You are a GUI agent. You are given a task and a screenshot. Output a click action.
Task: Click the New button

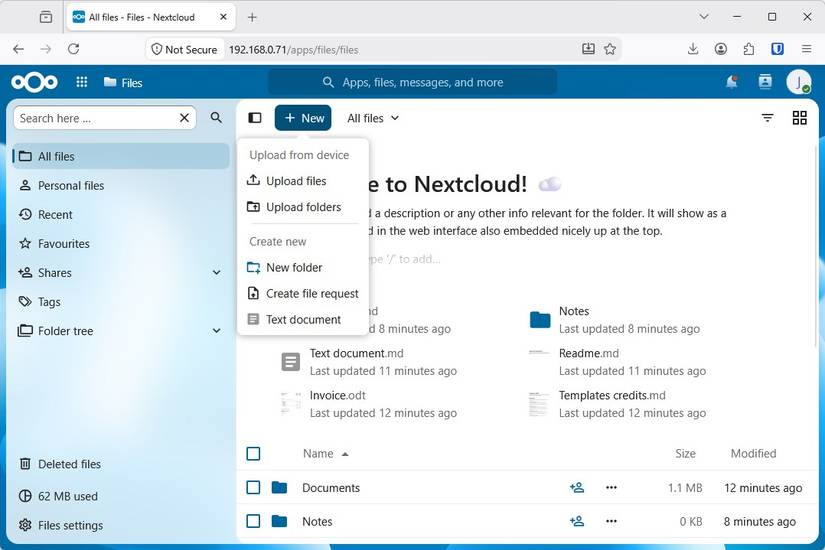point(303,118)
